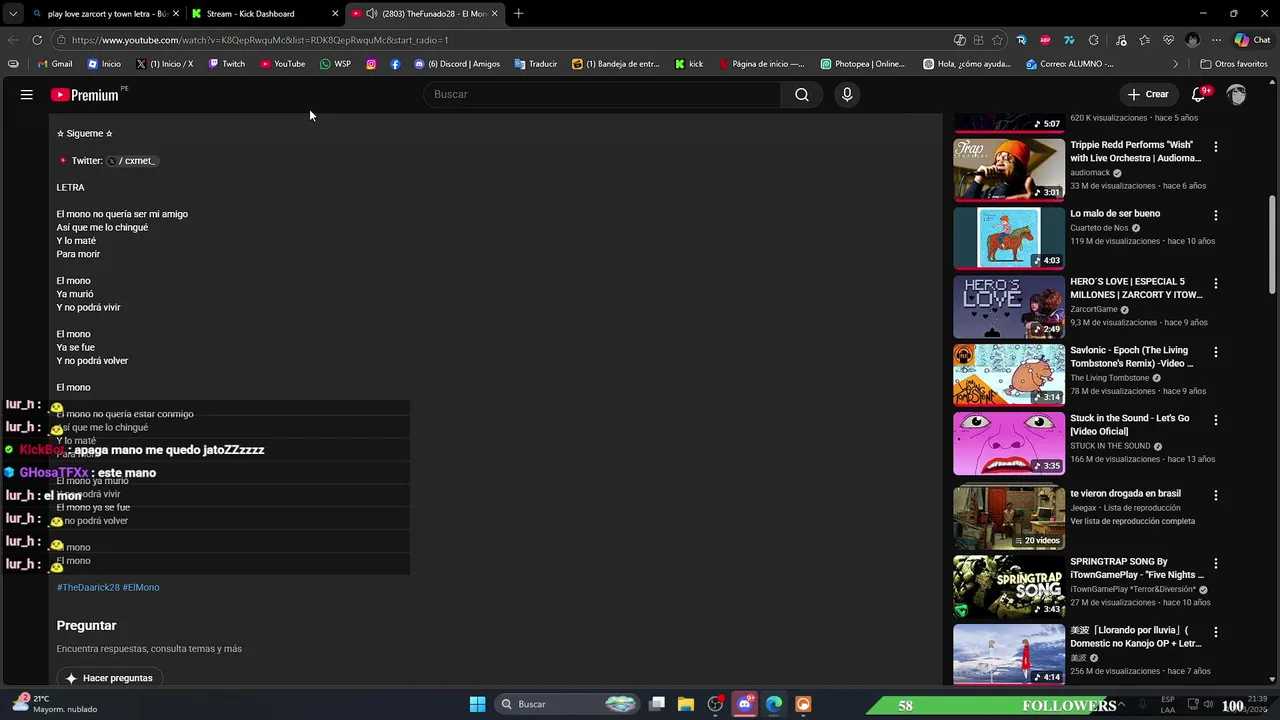Switch to the Stream - Kick Dashboard tab
The width and height of the screenshot is (1280, 720).
pyautogui.click(x=265, y=14)
